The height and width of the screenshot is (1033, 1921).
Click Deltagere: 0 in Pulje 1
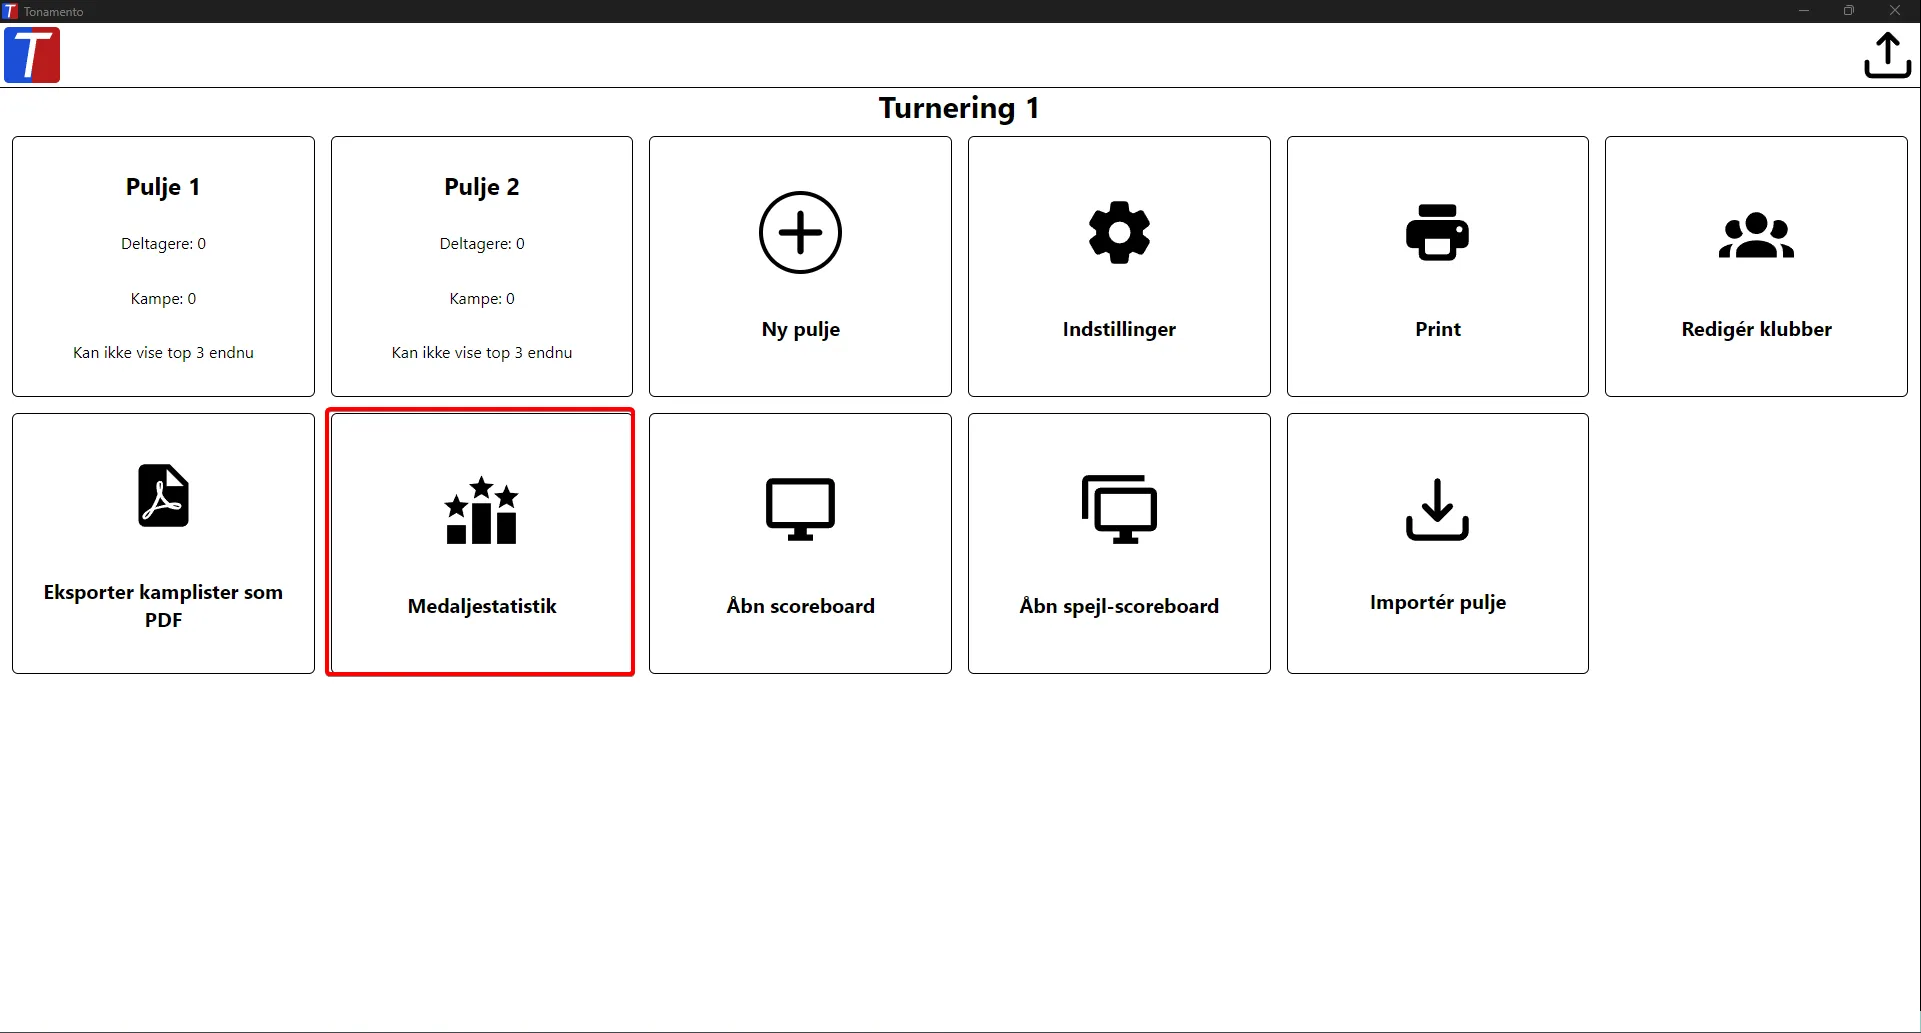163,244
